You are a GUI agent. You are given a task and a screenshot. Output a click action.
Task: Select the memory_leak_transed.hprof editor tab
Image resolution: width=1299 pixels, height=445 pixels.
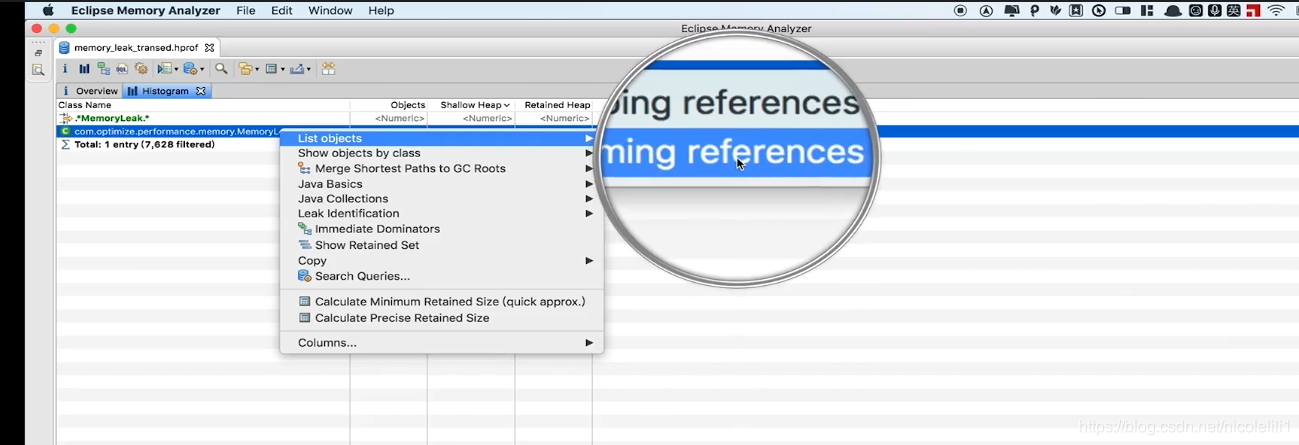click(136, 47)
